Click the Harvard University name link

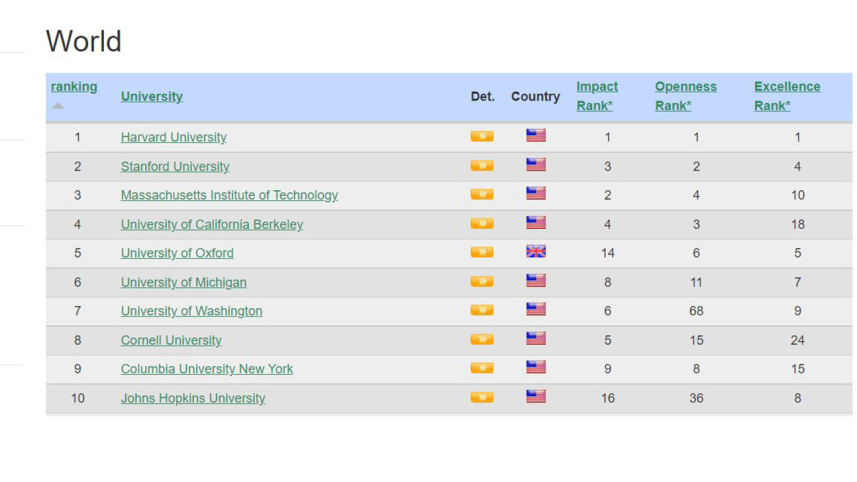coord(173,137)
